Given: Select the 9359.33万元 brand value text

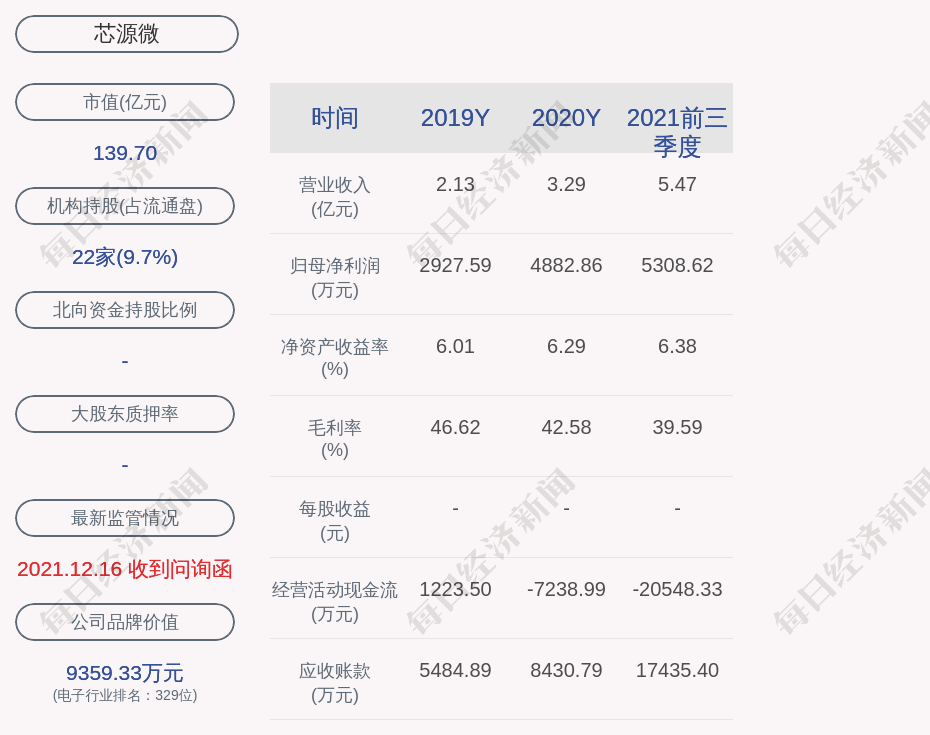Looking at the screenshot, I should click(x=125, y=673).
